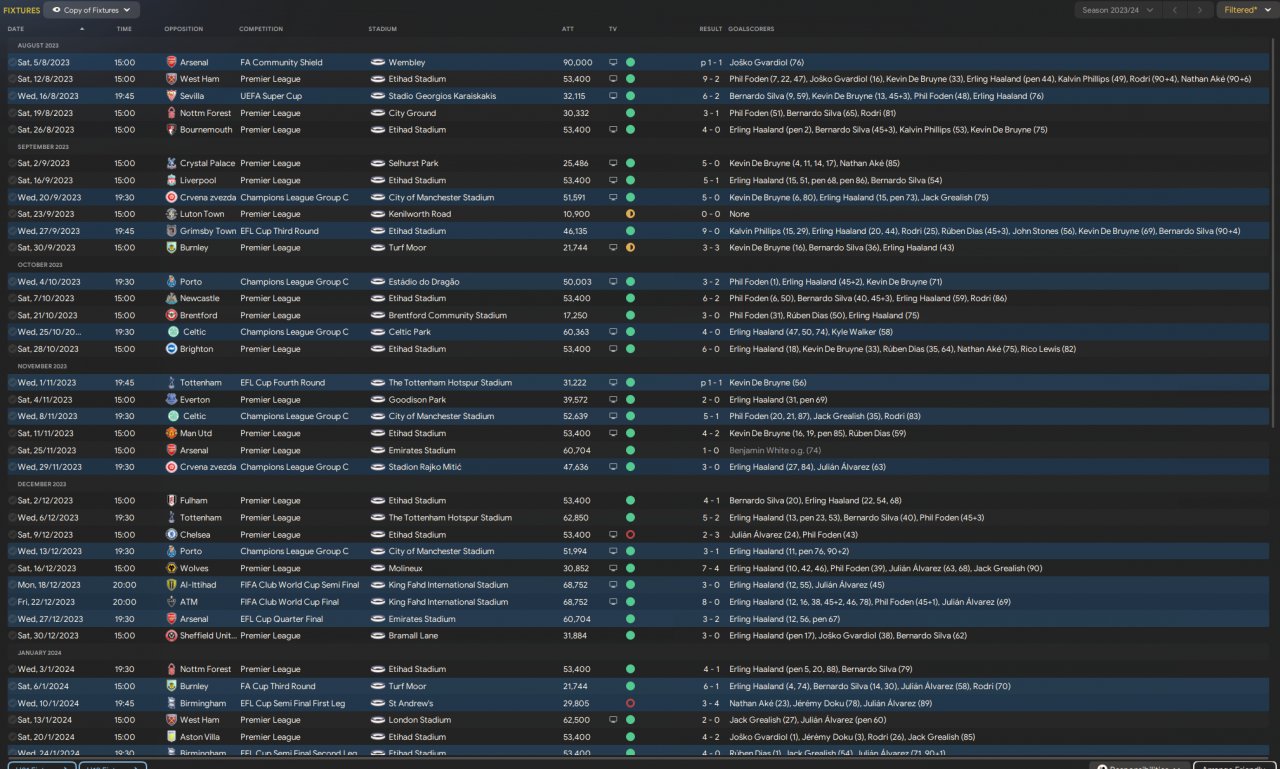Viewport: 1280px width, 769px height.
Task: Click the vertical scrollbar of the fixtures list
Action: [1274, 235]
